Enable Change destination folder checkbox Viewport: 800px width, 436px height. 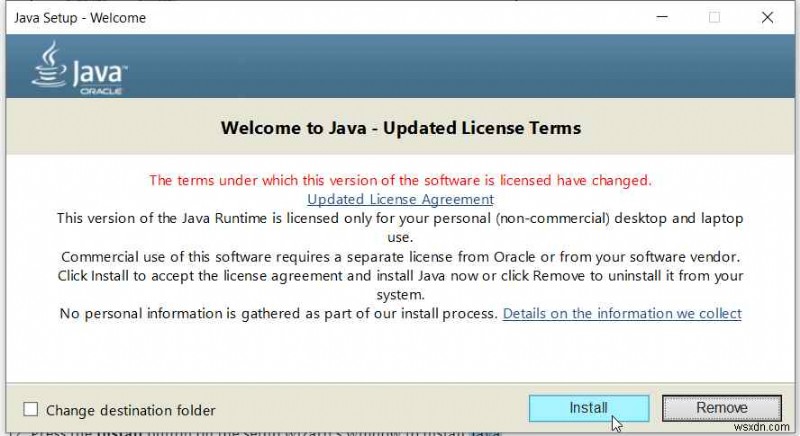(31, 409)
